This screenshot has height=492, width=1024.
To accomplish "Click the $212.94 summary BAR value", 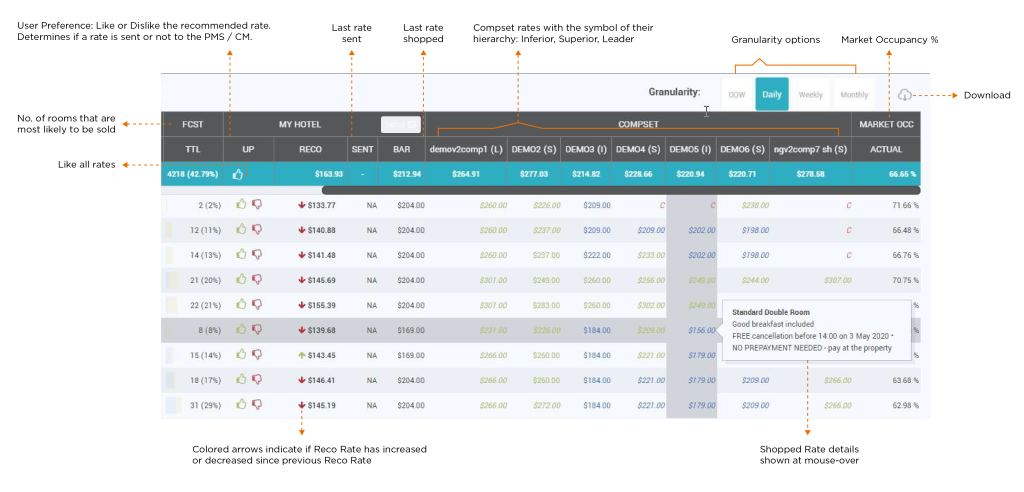I will 406,174.
